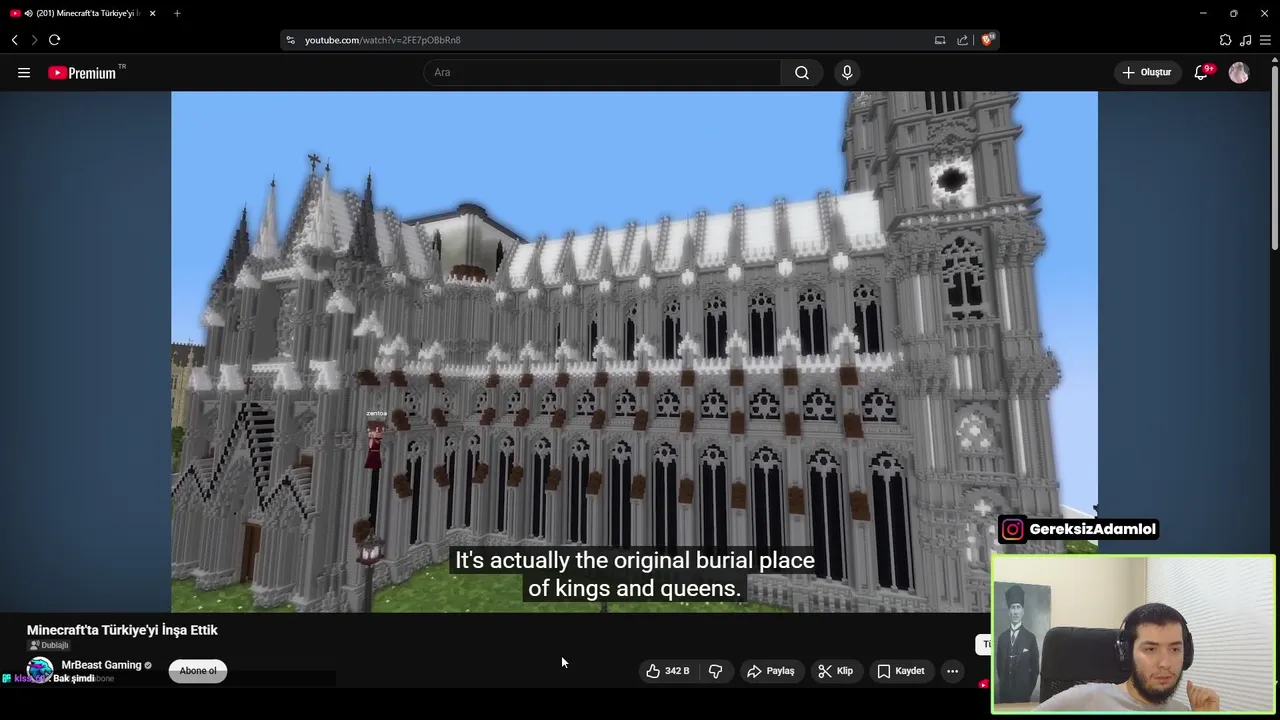Start voice search with microphone icon
This screenshot has width=1280, height=720.
[x=847, y=72]
